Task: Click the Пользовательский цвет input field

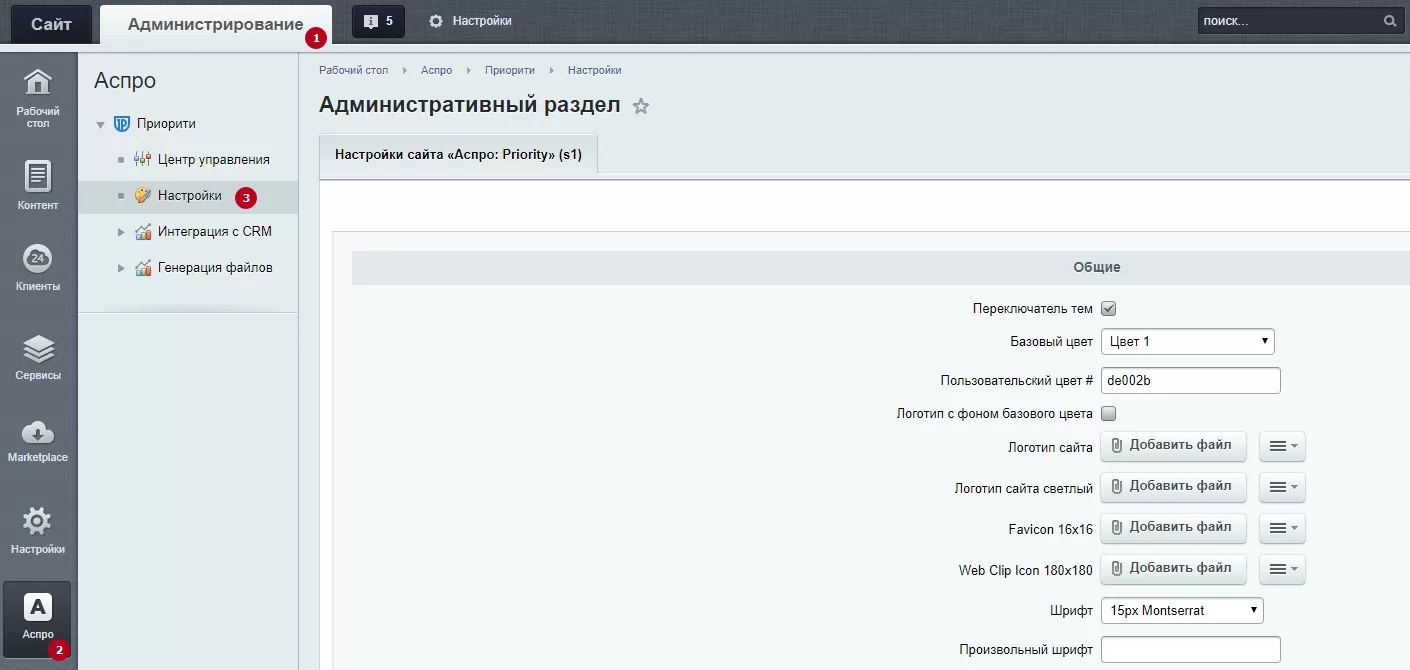Action: tap(1190, 381)
